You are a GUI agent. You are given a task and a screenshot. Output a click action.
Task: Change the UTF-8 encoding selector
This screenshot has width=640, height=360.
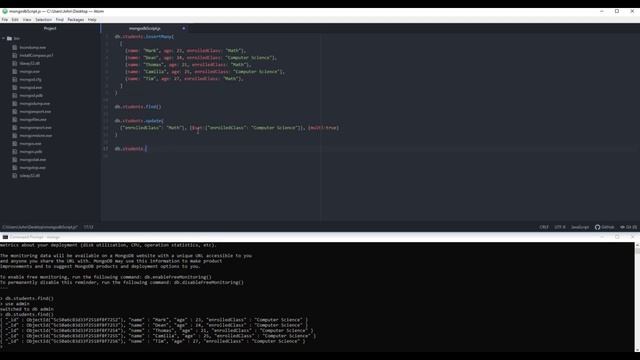coord(560,227)
